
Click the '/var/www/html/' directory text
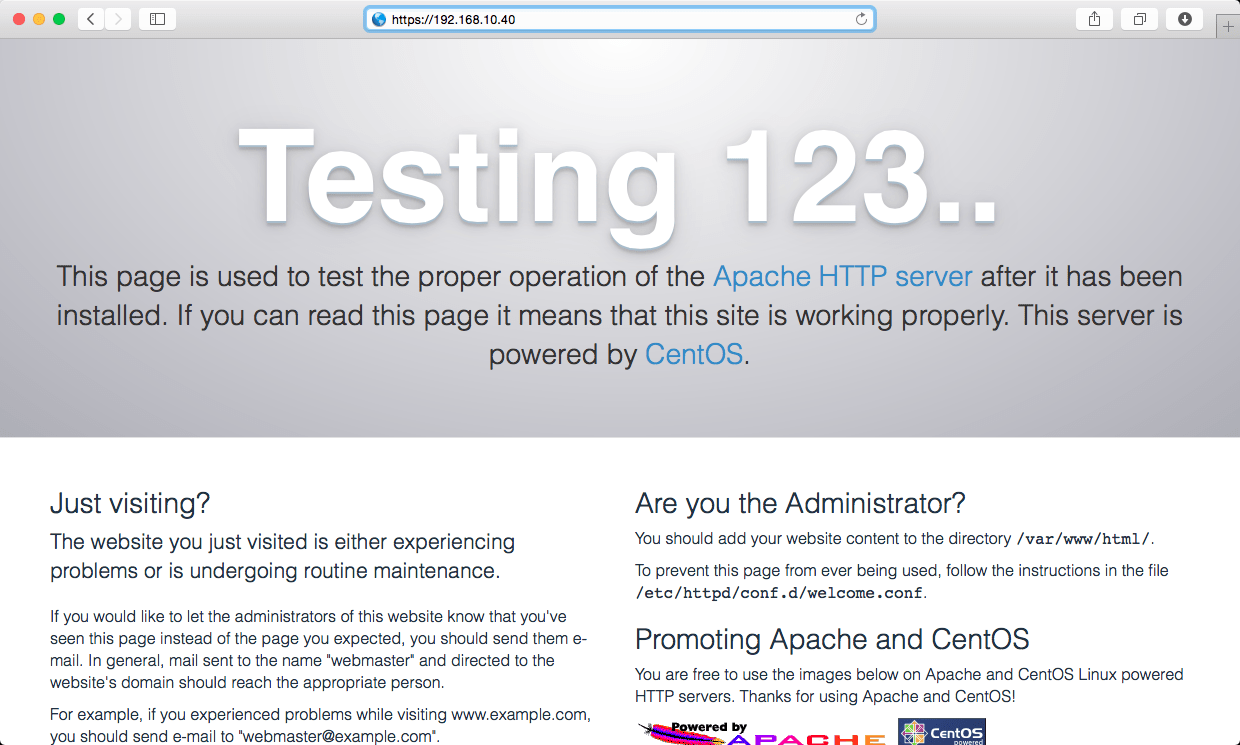pos(1083,539)
